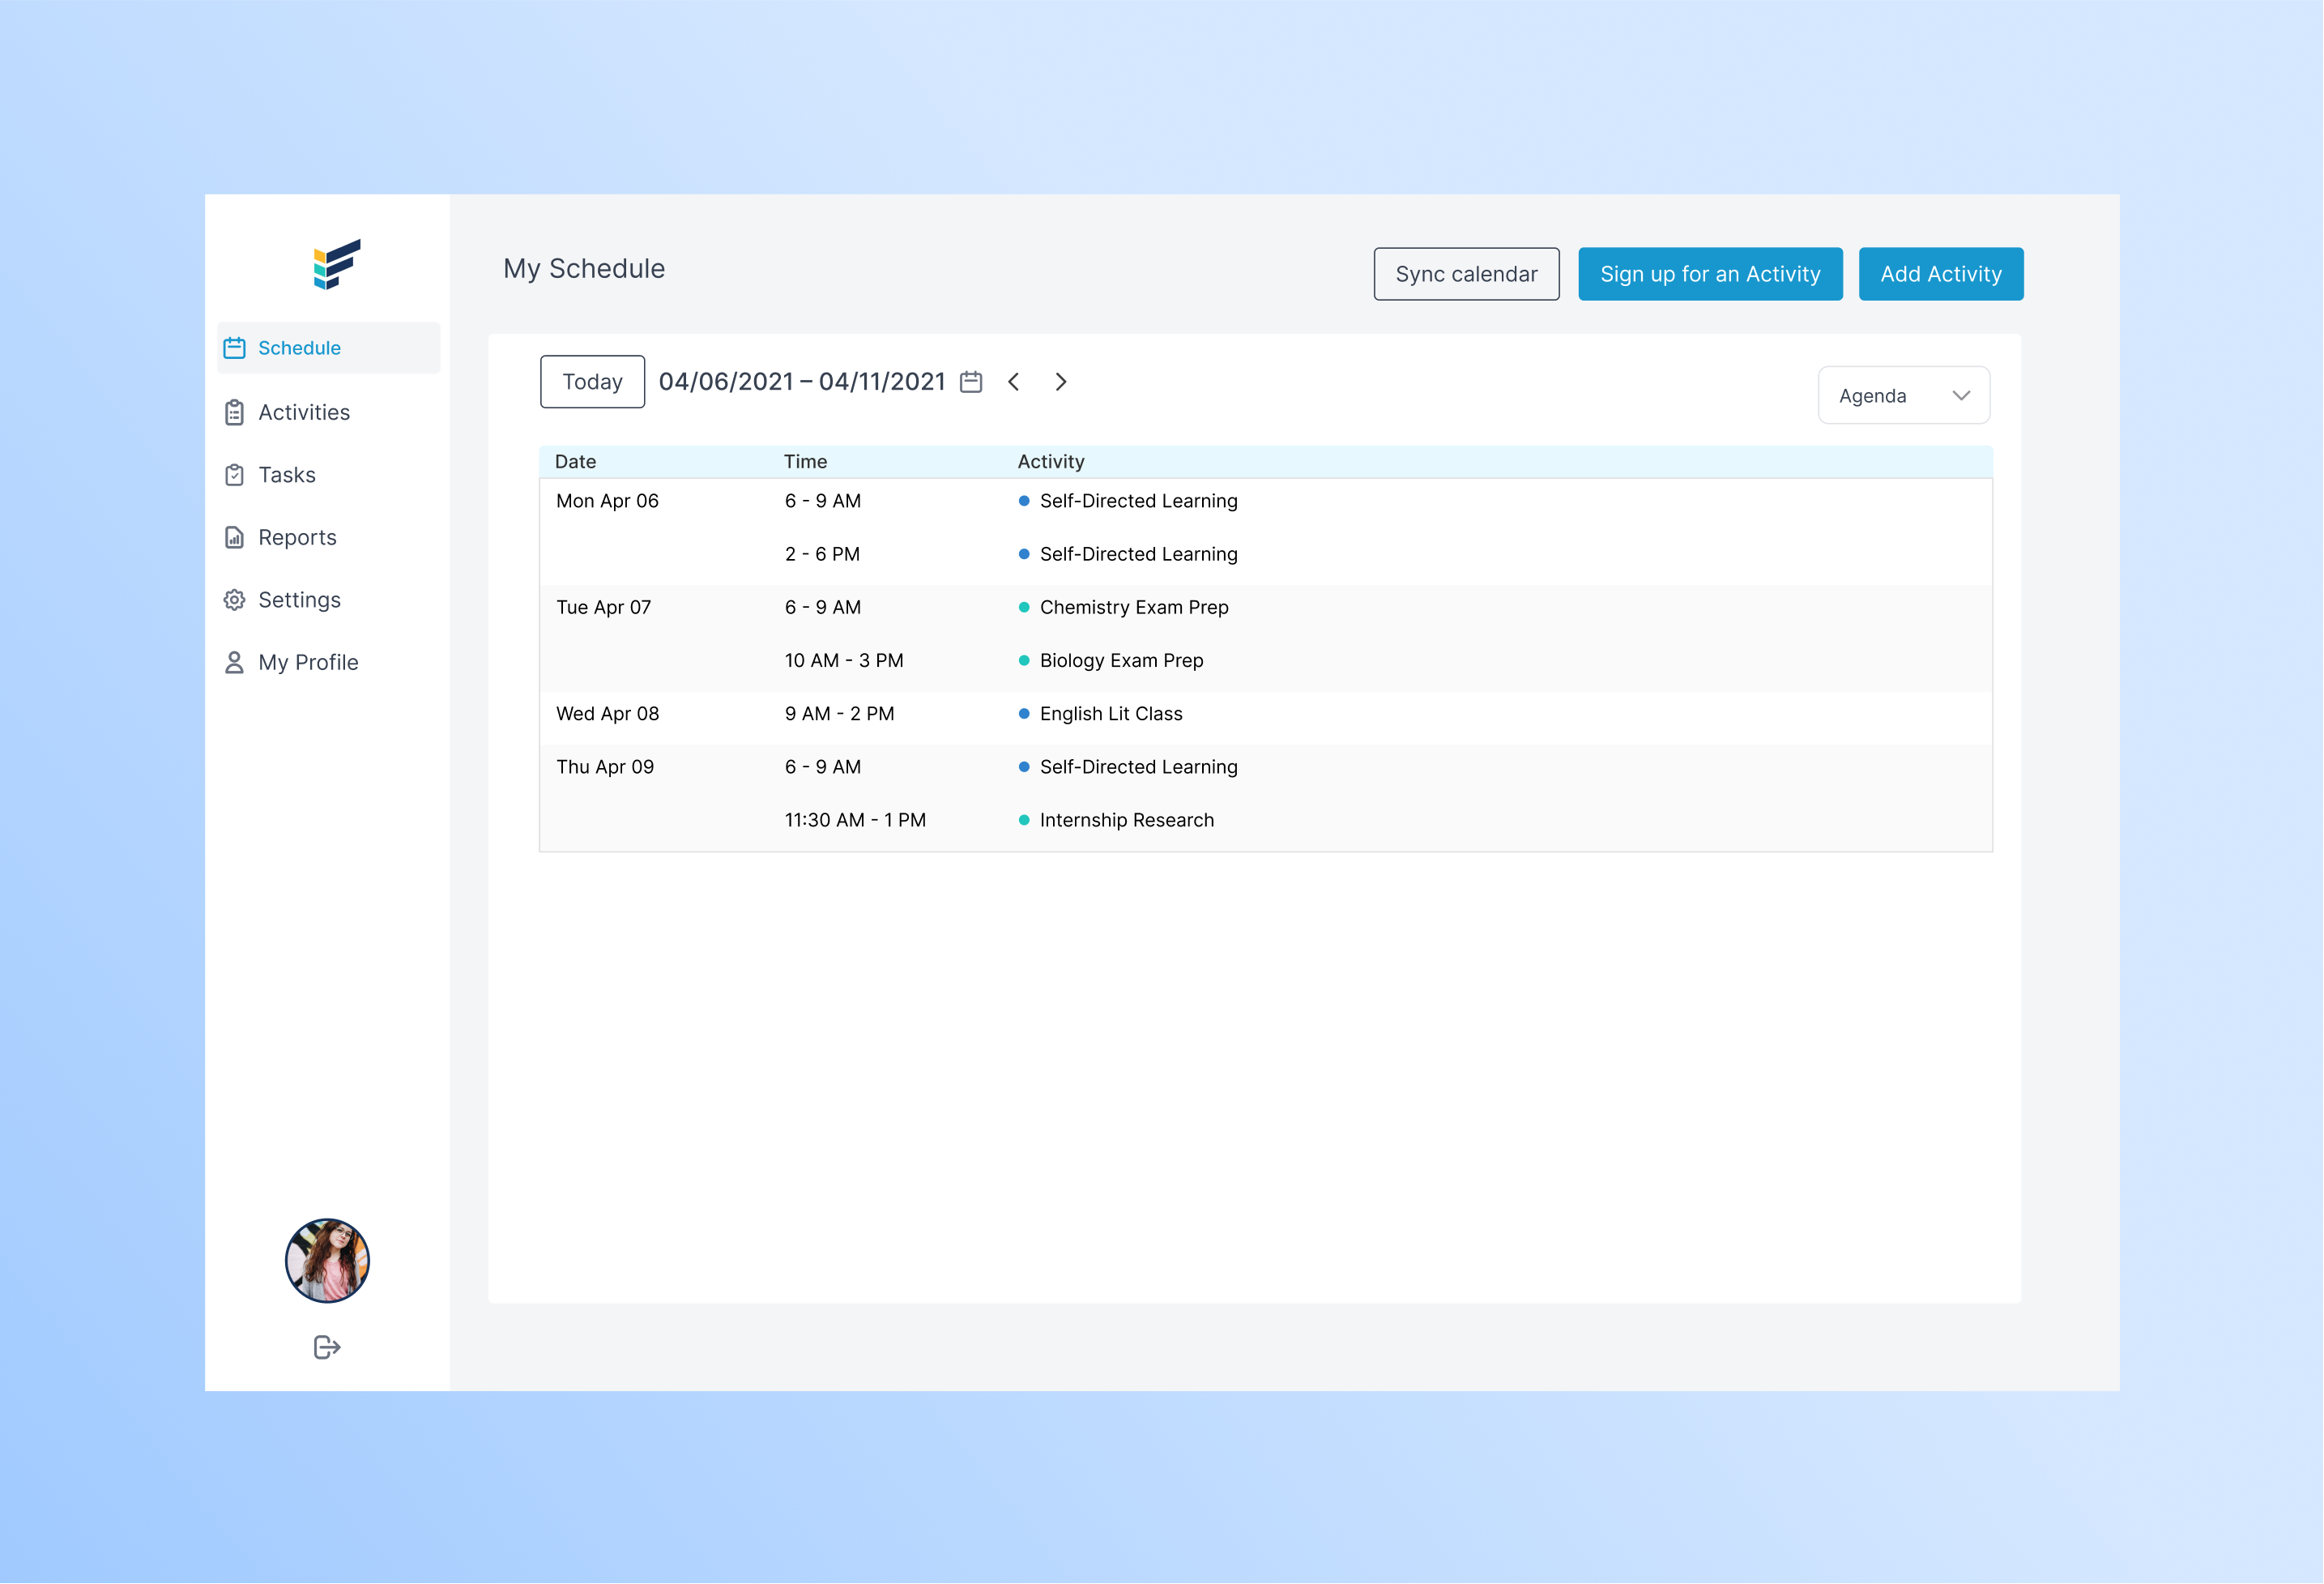
Task: Click the Settings gear icon
Action: 235,600
